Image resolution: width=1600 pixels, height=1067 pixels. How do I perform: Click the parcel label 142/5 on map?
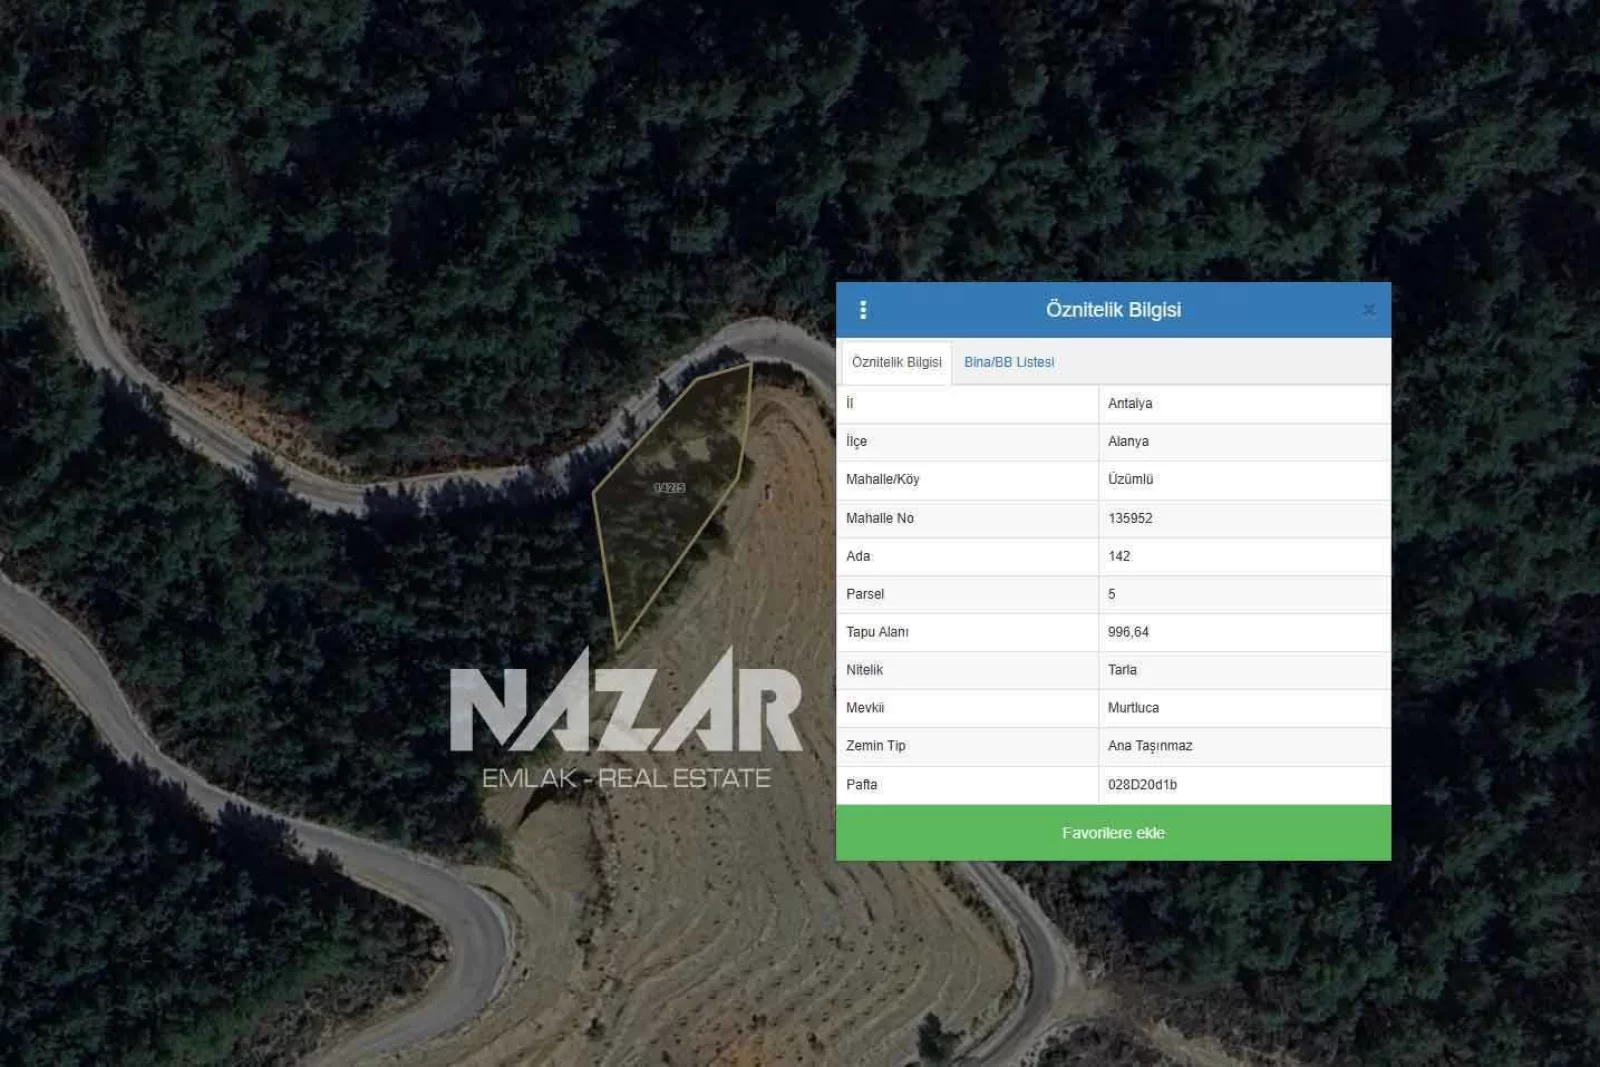(669, 488)
